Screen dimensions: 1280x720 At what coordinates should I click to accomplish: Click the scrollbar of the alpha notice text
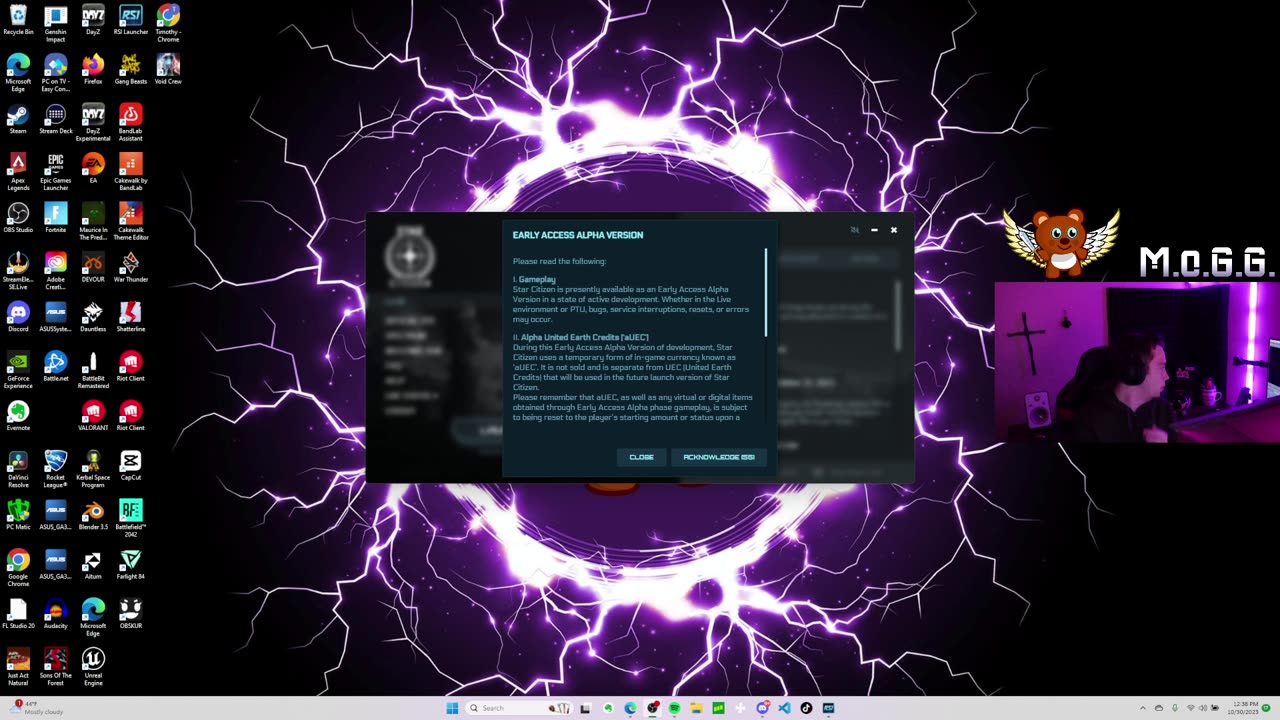pyautogui.click(x=766, y=292)
